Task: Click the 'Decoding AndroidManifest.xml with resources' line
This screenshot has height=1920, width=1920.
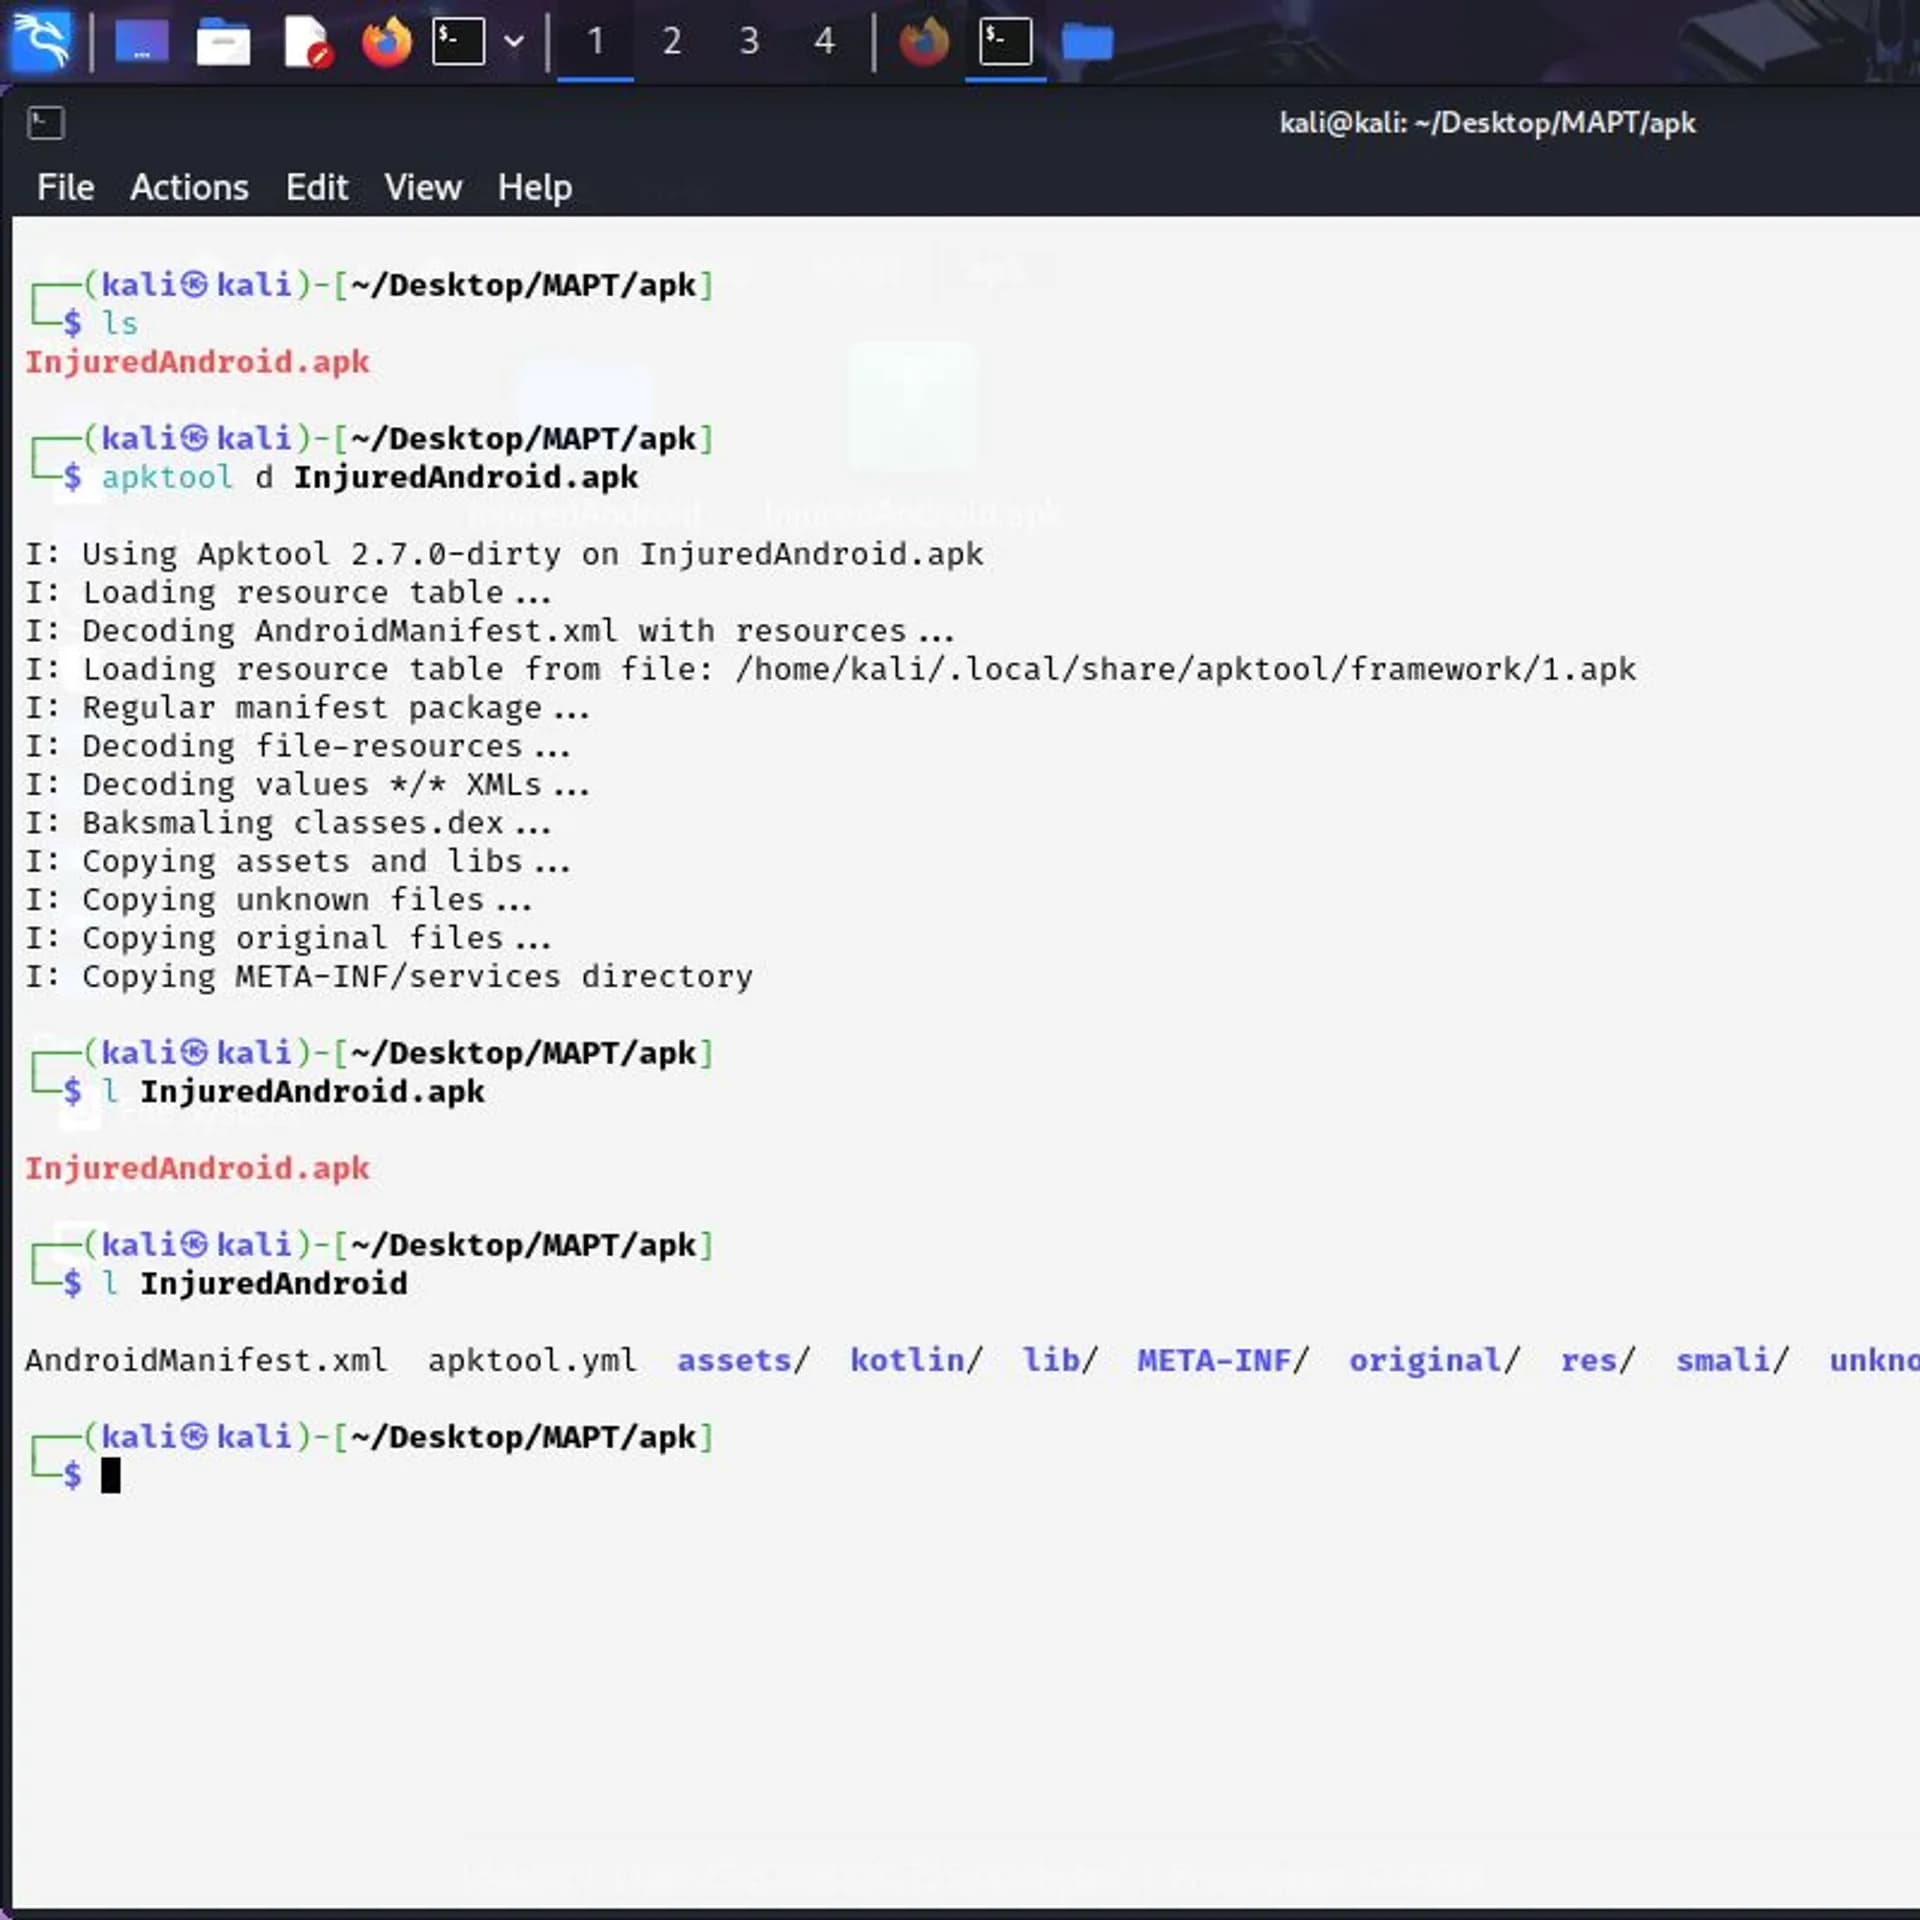Action: pos(490,631)
